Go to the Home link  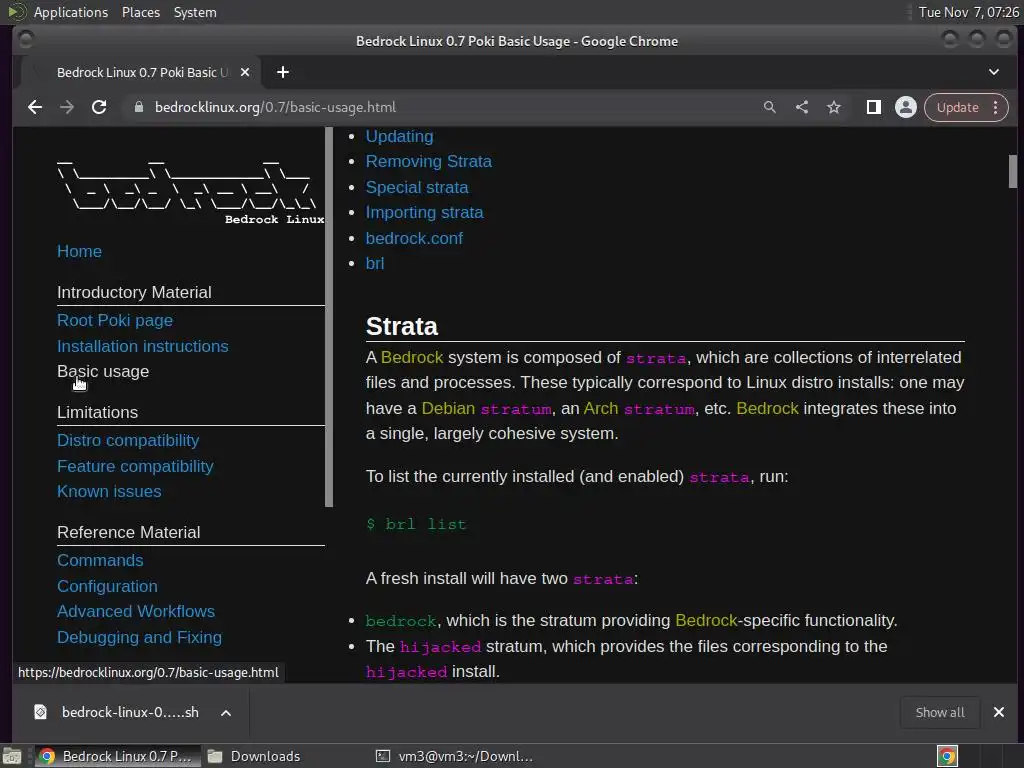click(79, 251)
